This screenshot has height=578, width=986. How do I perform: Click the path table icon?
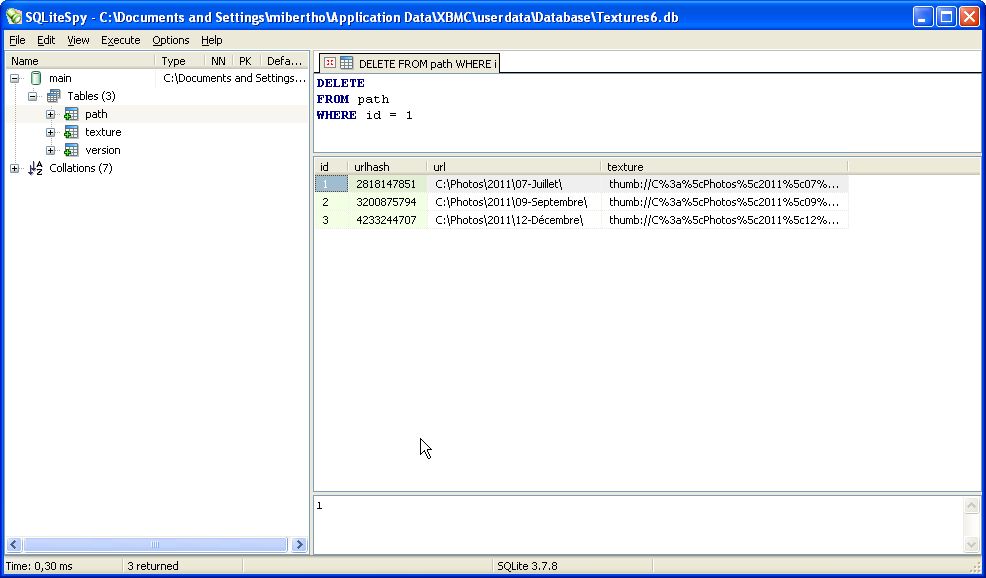[x=71, y=114]
